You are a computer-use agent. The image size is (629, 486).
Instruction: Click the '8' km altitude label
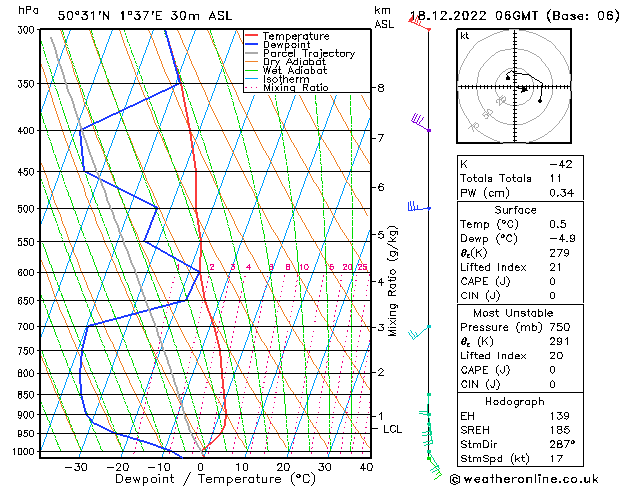pyautogui.click(x=381, y=88)
